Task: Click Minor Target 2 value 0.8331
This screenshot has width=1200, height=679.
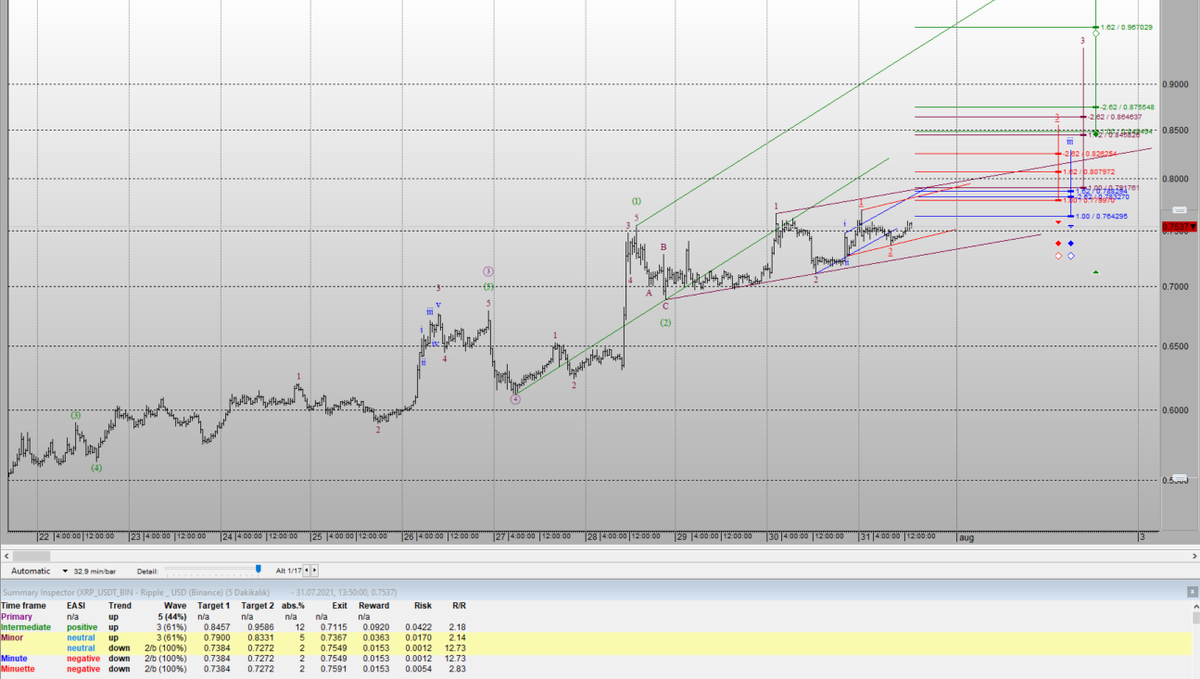Action: (260, 637)
